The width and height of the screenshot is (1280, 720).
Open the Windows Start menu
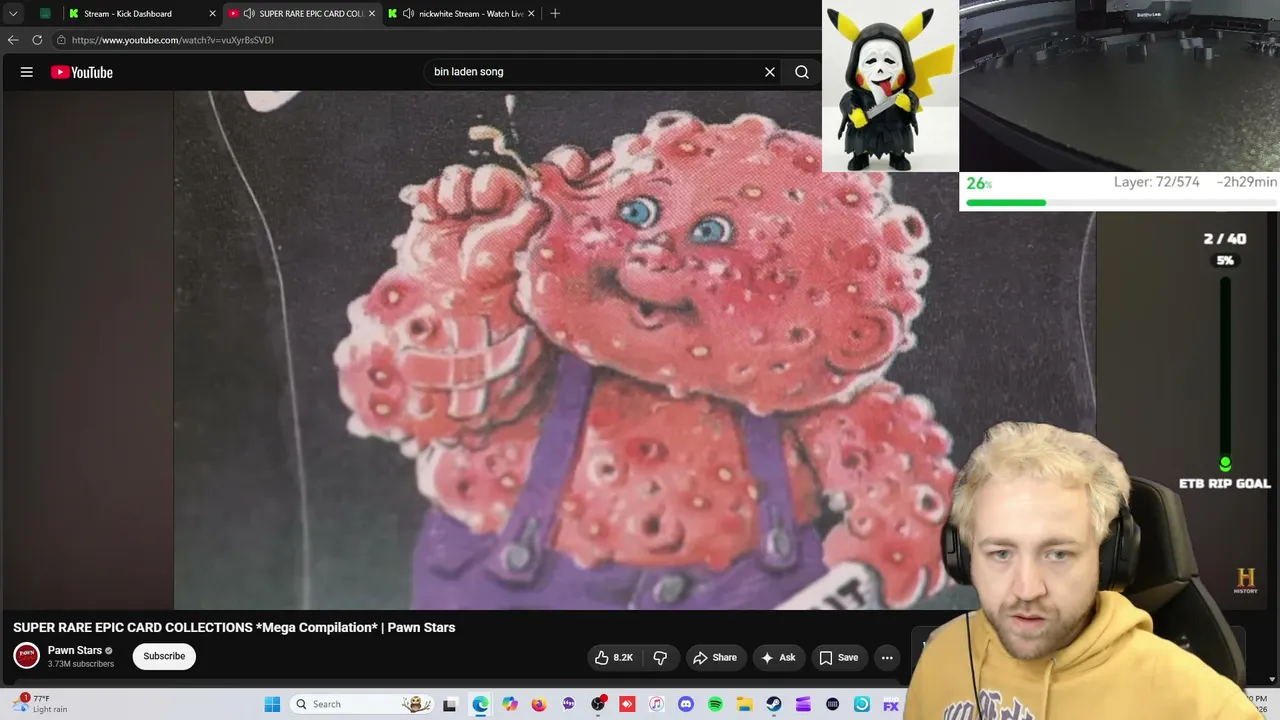pyautogui.click(x=272, y=704)
